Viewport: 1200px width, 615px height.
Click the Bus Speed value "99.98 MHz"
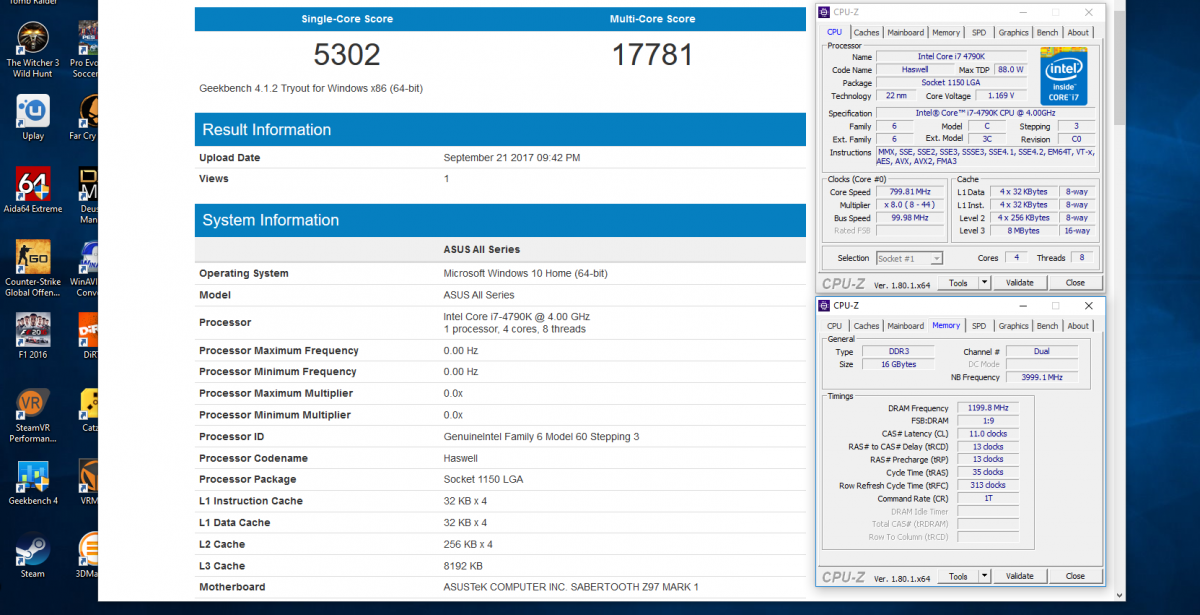point(909,218)
